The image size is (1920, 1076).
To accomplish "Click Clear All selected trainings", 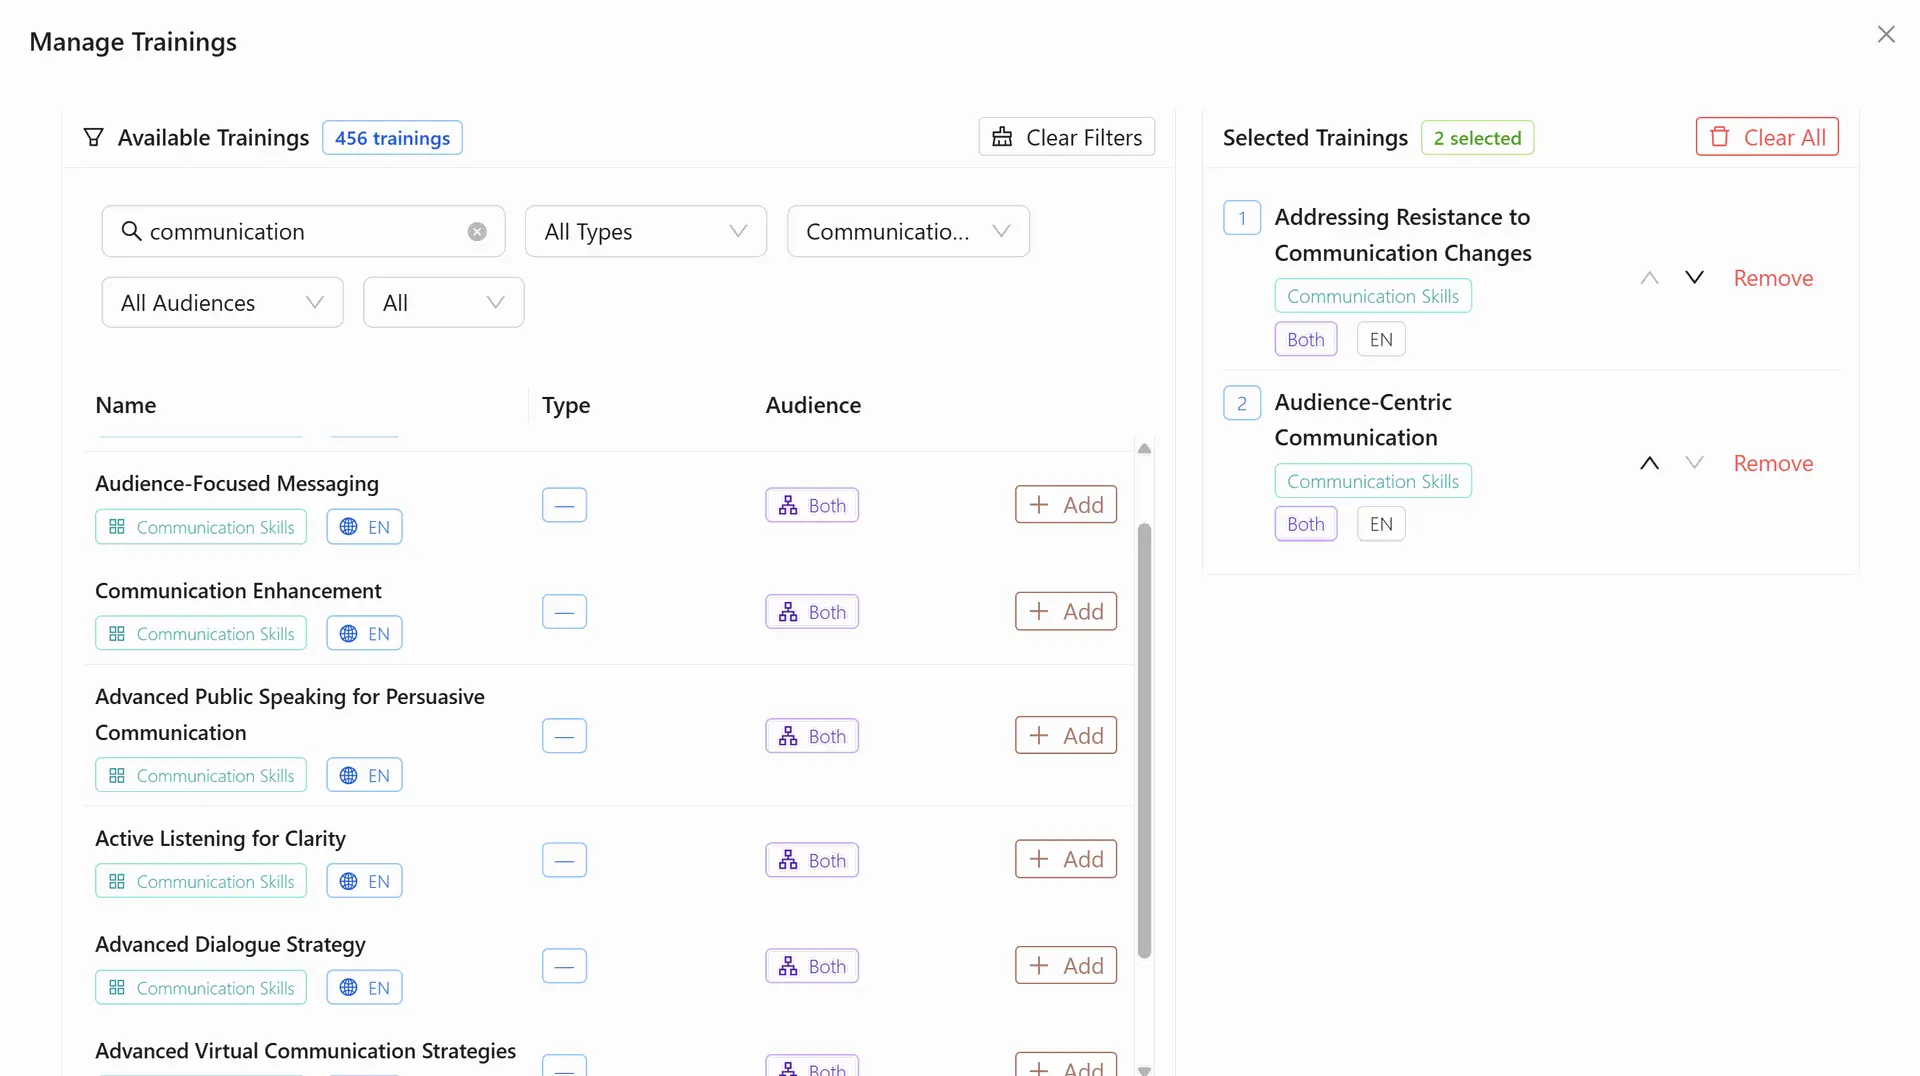I will click(1766, 138).
